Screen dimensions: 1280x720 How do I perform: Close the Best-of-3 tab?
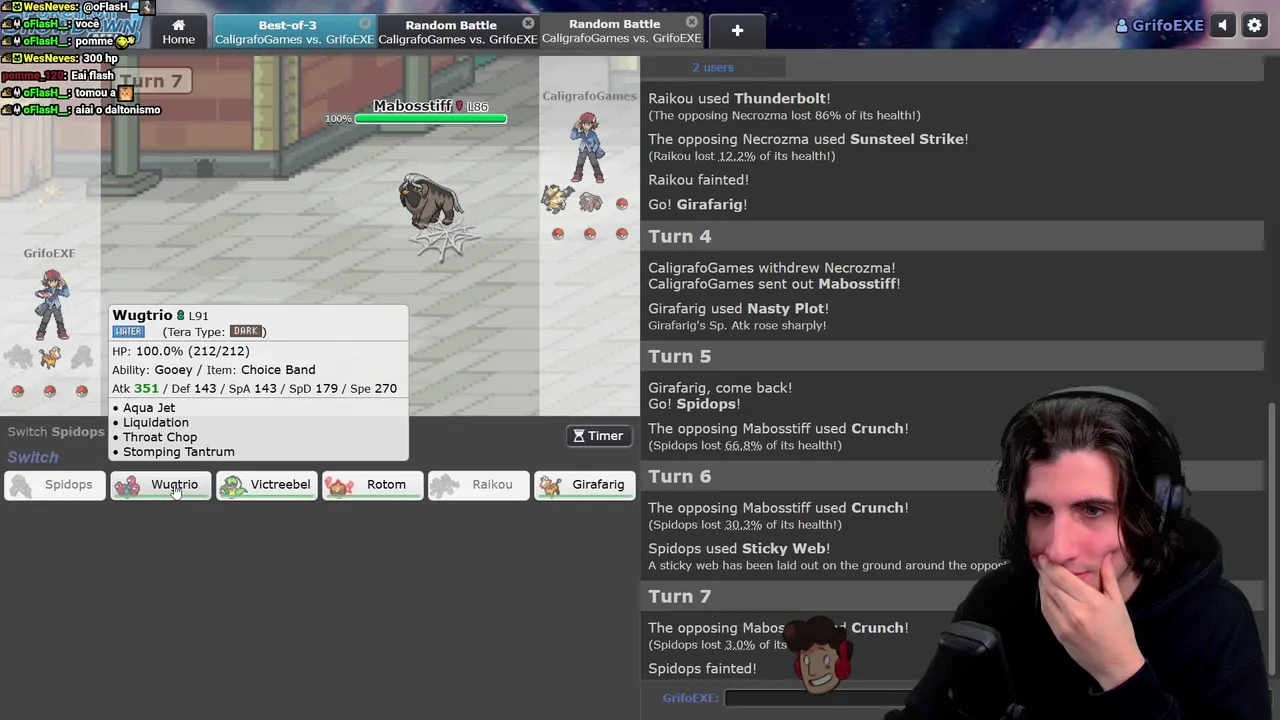(x=365, y=23)
